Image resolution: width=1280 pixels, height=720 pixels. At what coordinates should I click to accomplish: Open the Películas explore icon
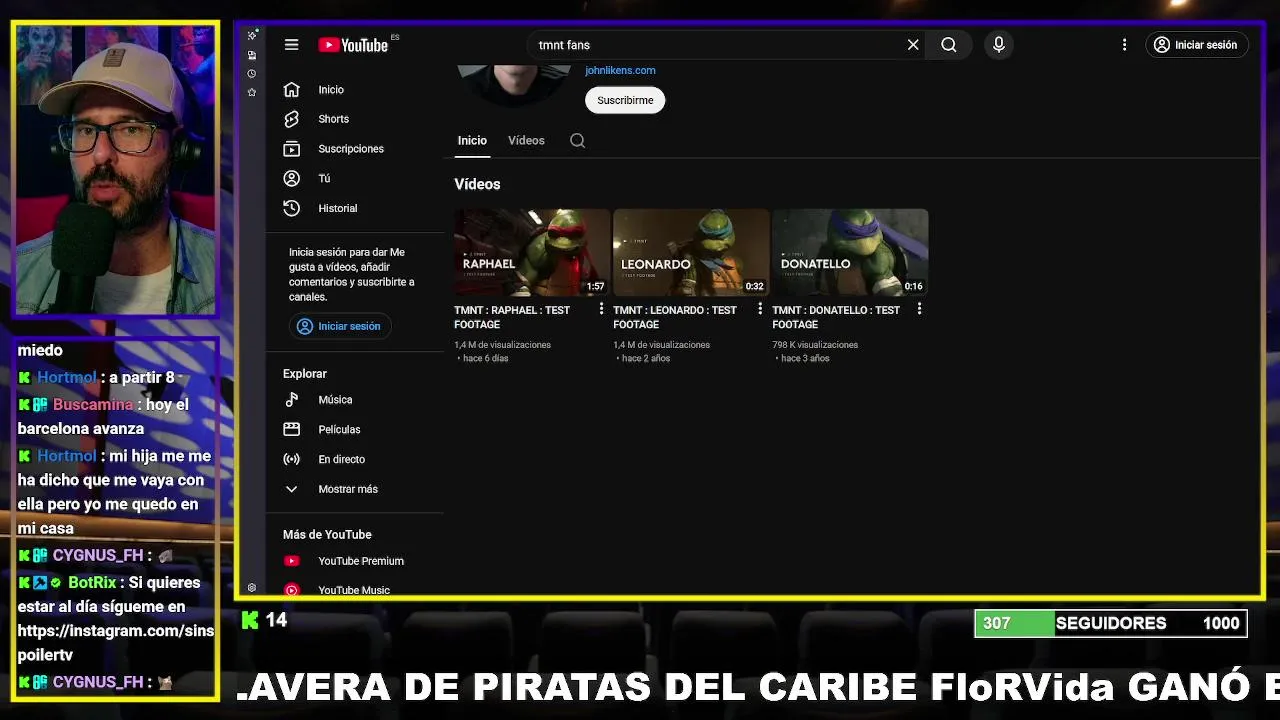tap(291, 429)
